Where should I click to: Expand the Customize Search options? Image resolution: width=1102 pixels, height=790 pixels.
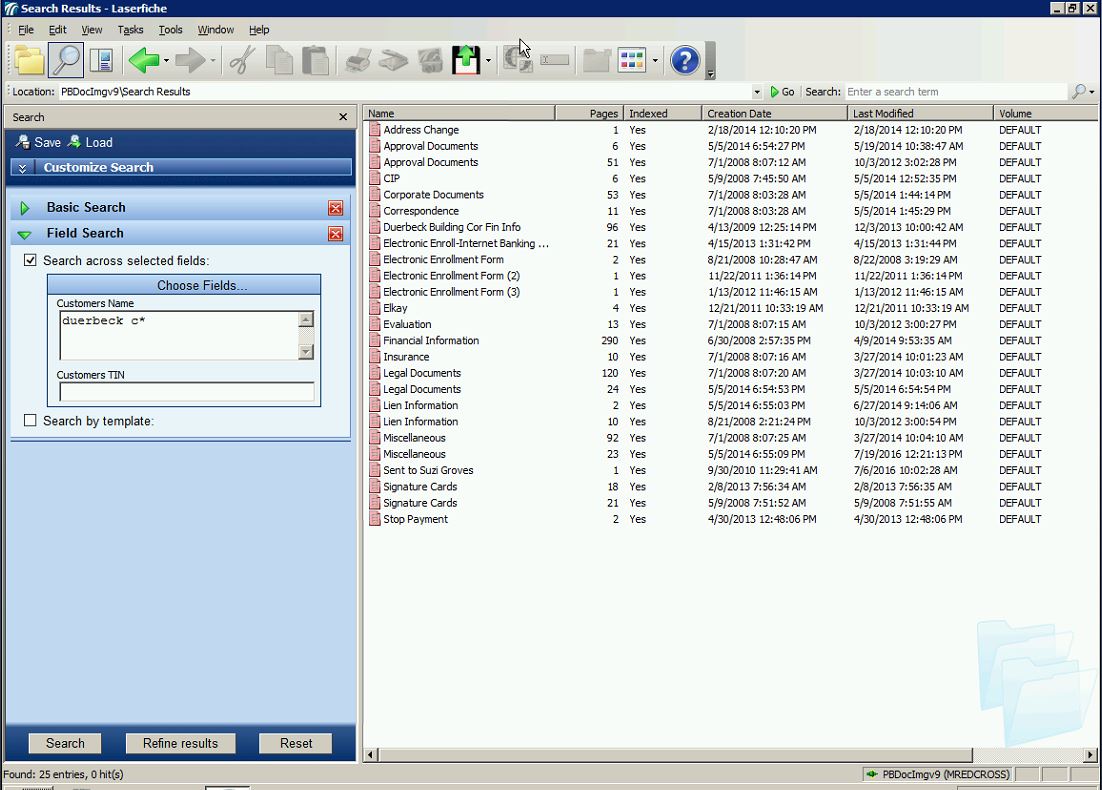pos(23,168)
